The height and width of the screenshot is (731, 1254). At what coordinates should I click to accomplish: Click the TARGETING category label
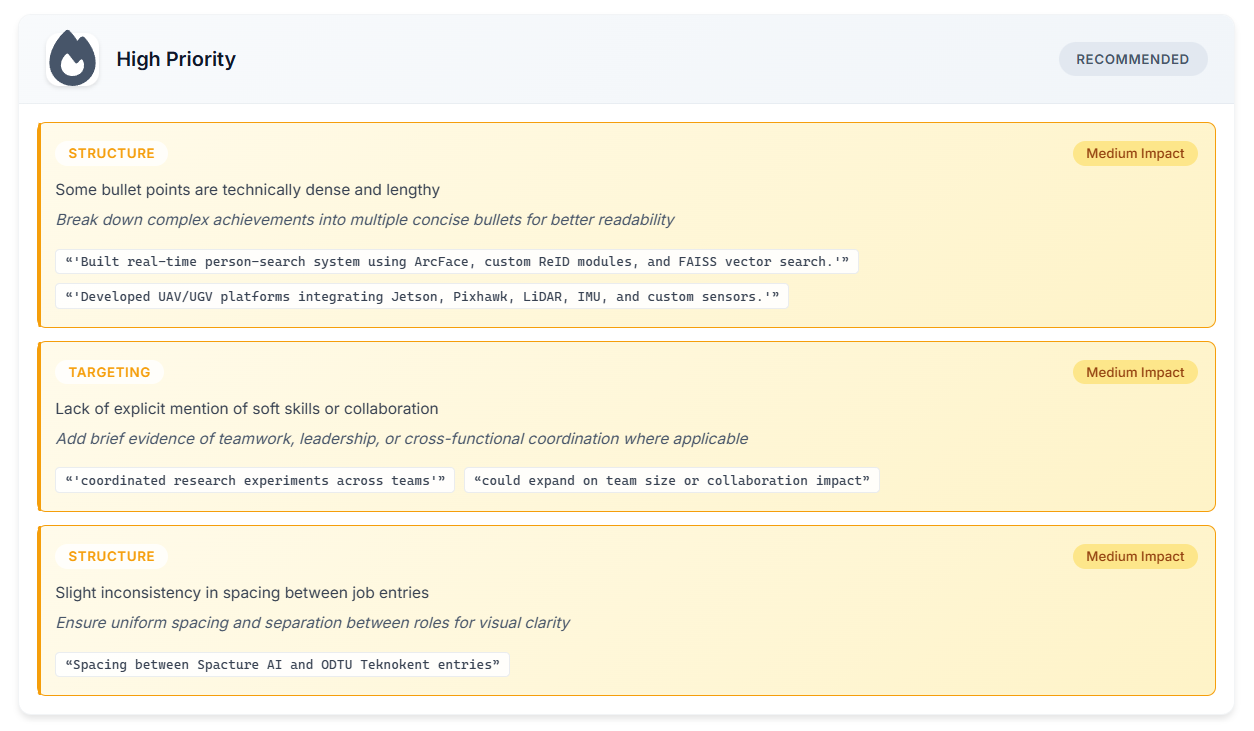(x=109, y=371)
